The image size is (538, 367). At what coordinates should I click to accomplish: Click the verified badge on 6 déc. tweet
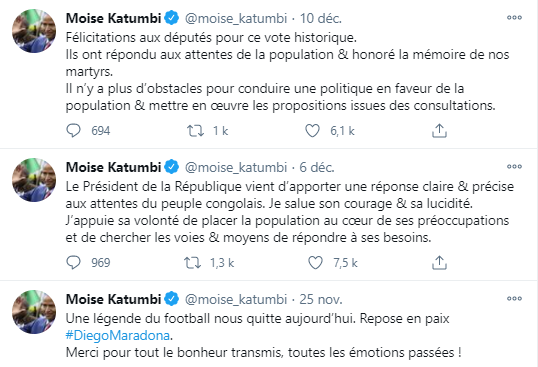[172, 167]
